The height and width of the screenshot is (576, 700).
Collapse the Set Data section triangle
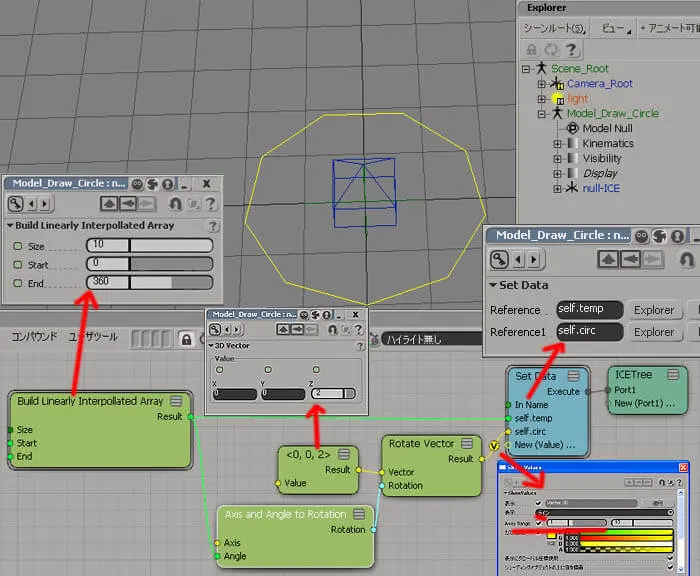493,285
